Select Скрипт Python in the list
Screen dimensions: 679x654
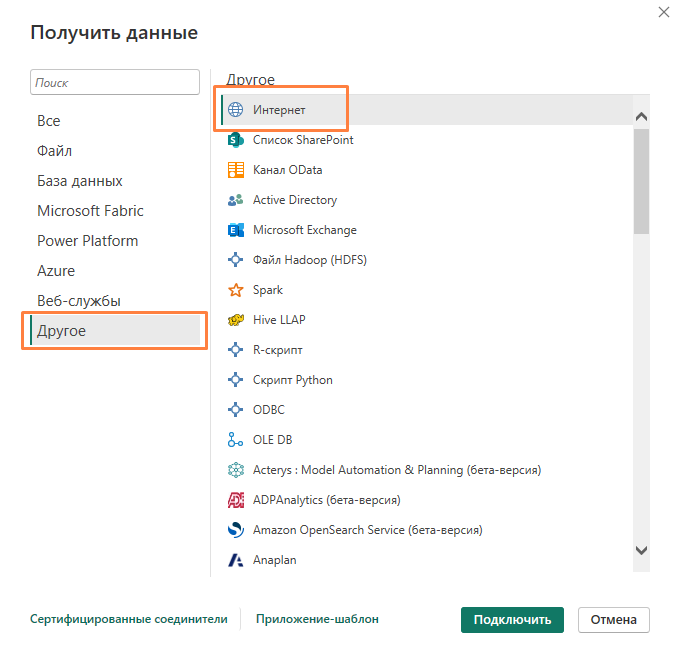click(293, 380)
